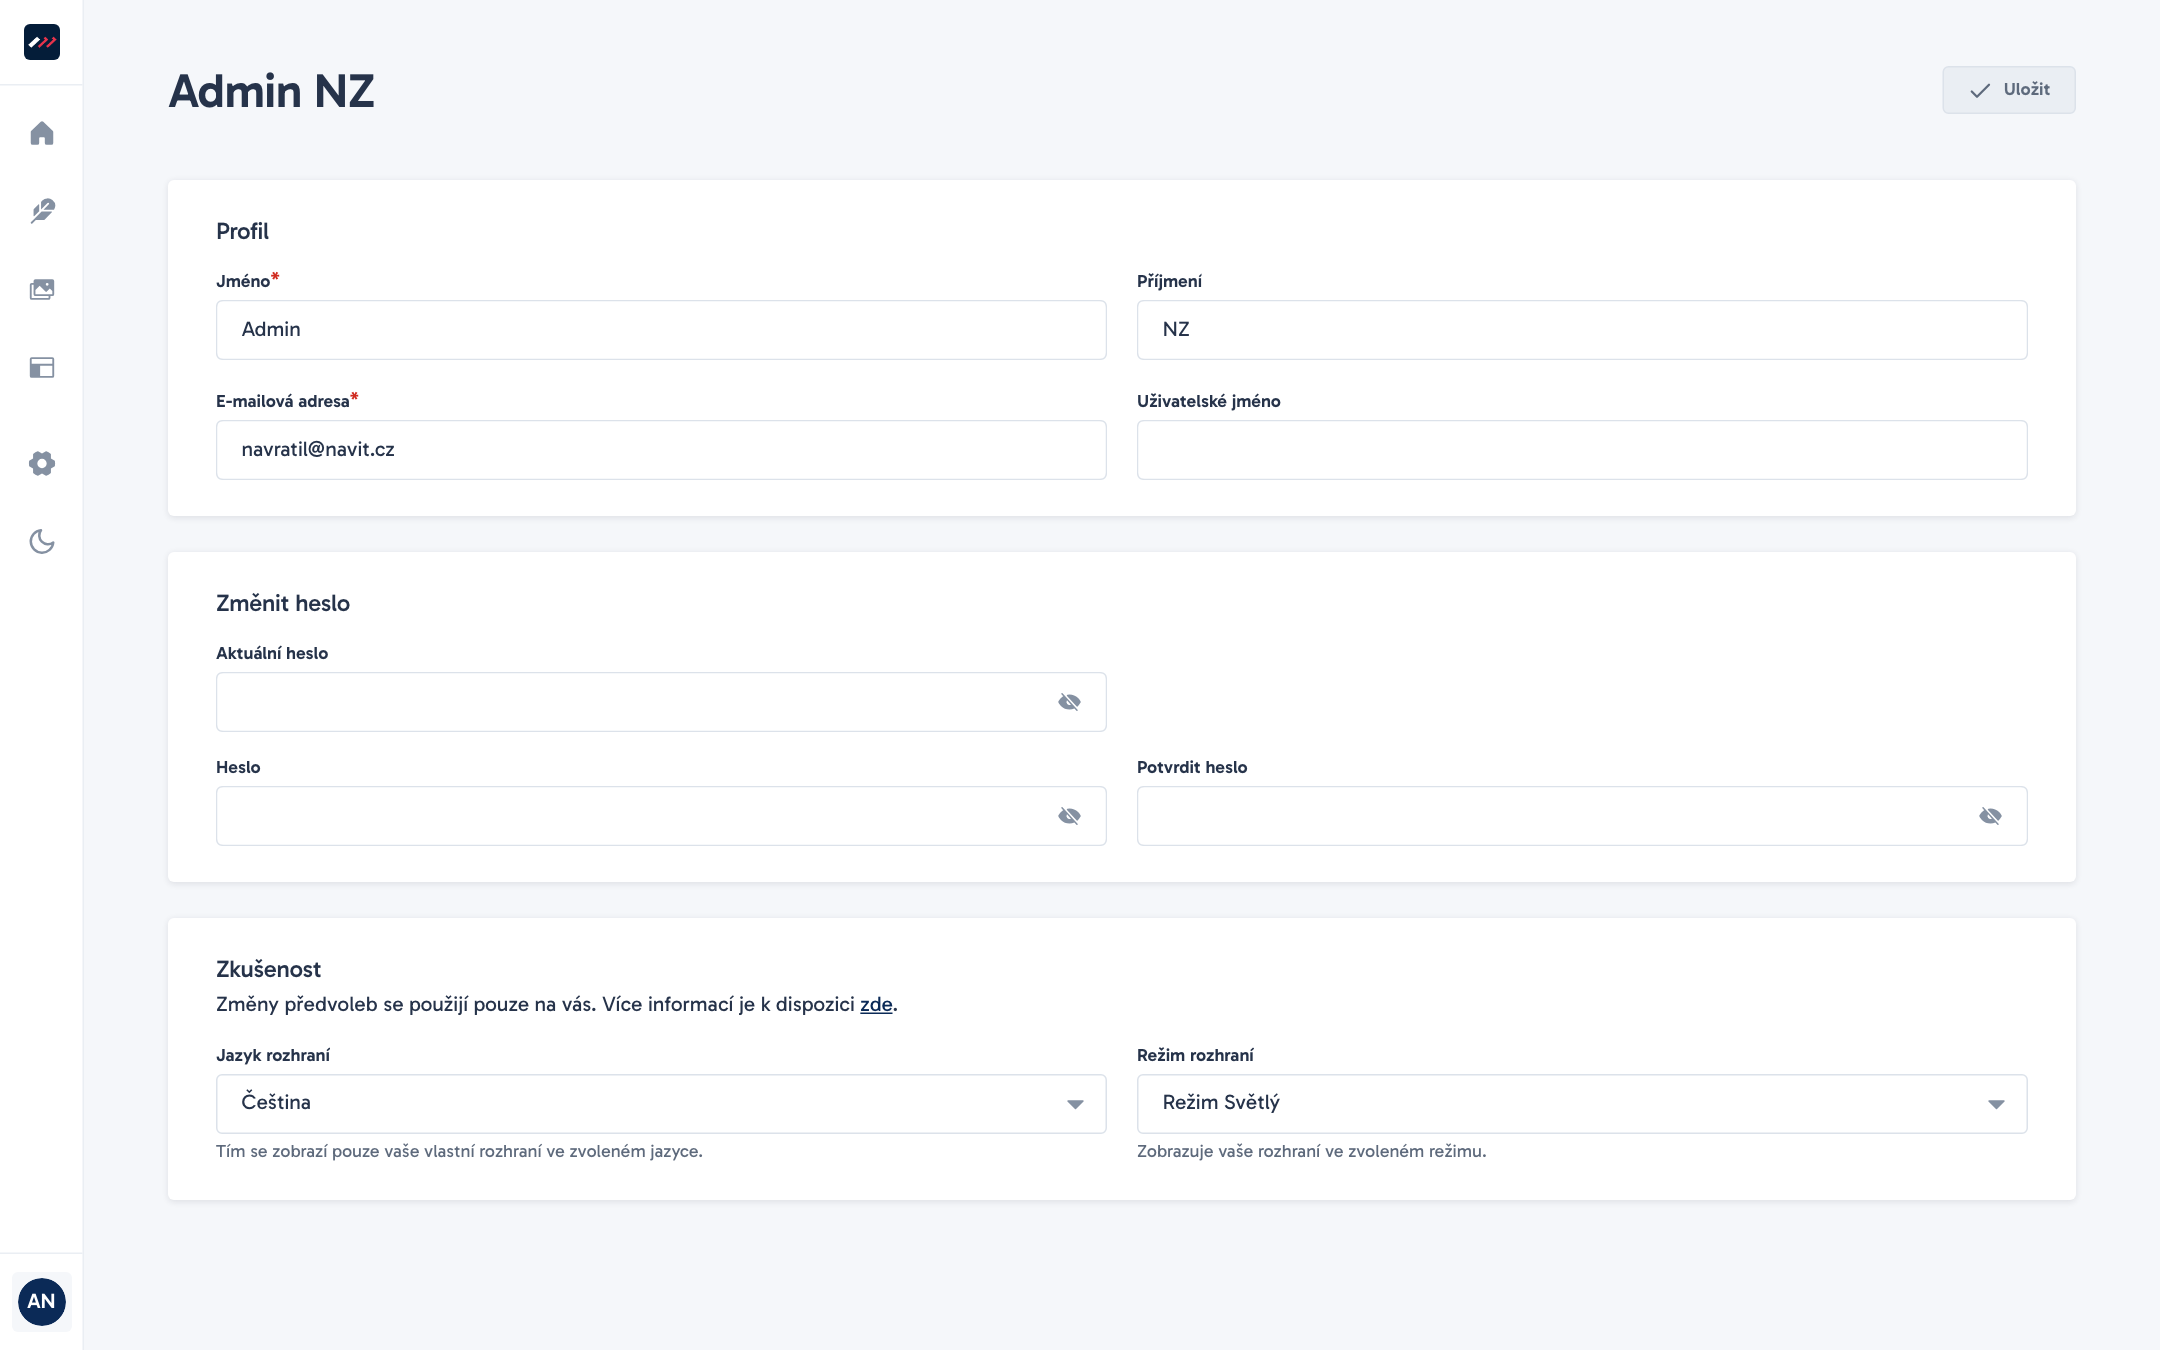Screen dimensions: 2160x1350
Task: Show the Aktuální heslo password
Action: (x=1069, y=702)
